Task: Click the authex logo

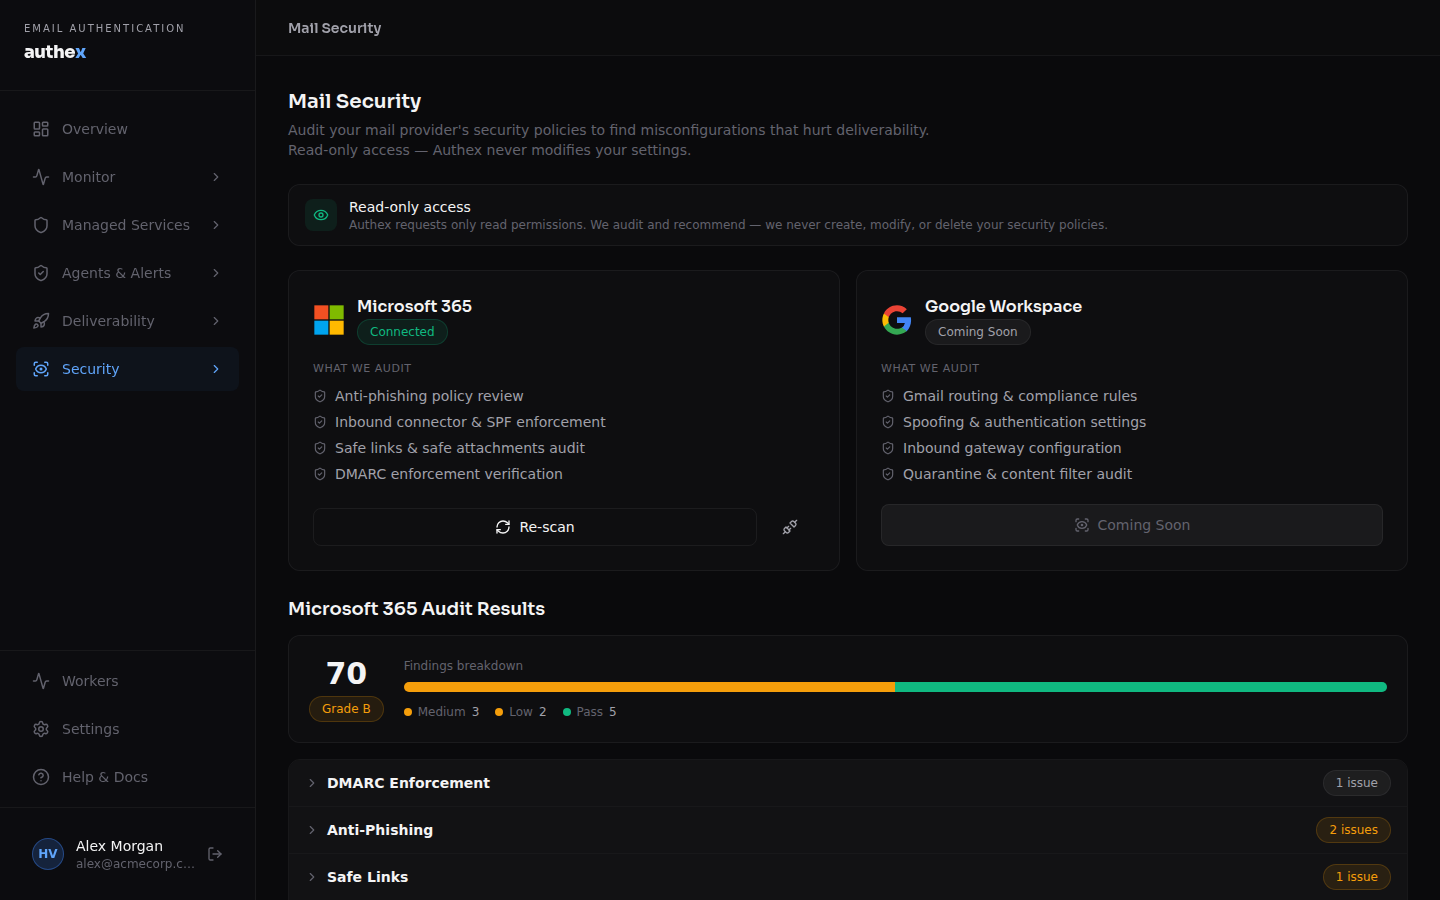Action: point(55,52)
